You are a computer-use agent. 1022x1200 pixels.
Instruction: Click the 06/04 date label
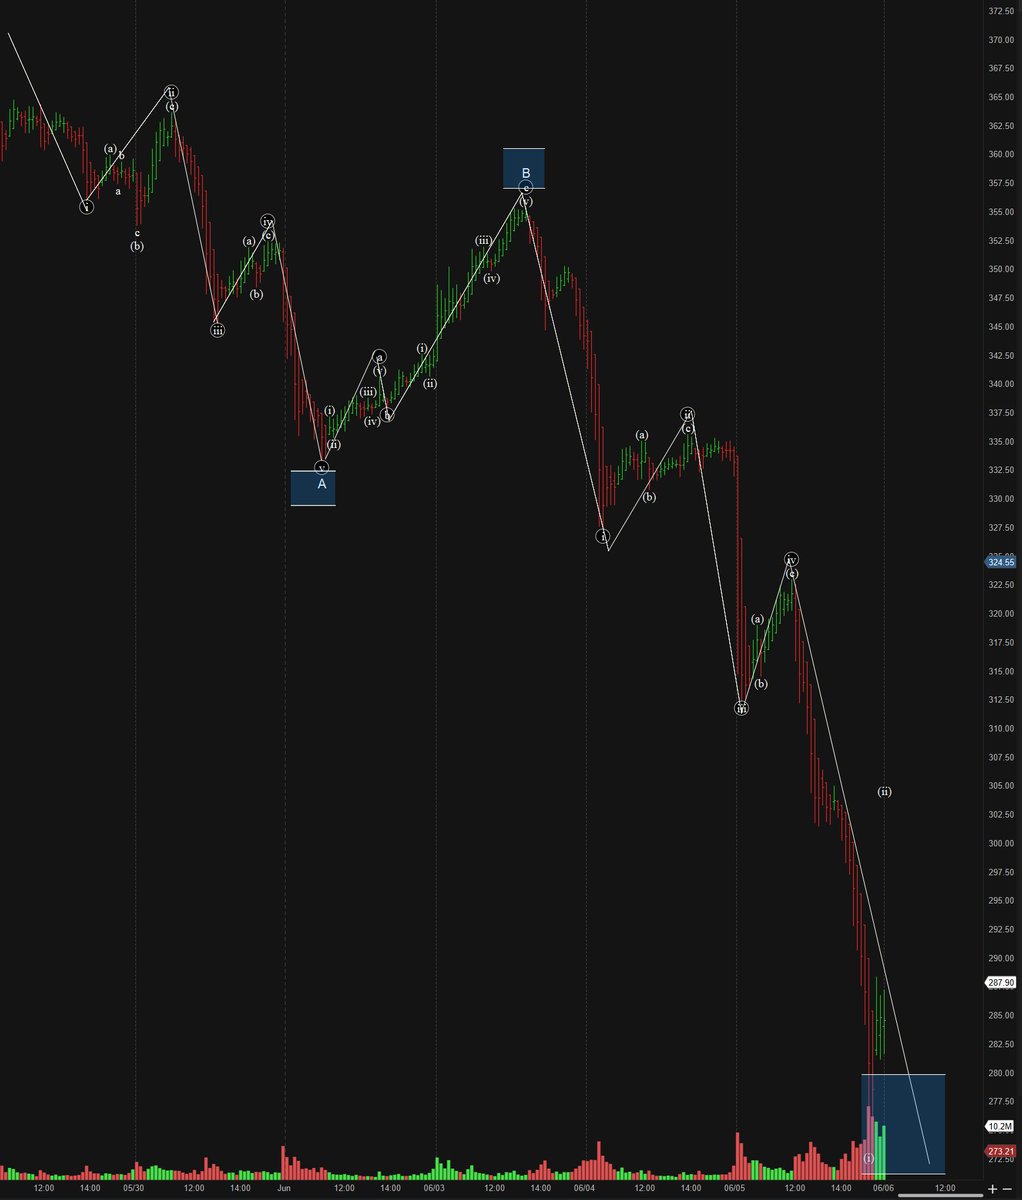point(584,1189)
